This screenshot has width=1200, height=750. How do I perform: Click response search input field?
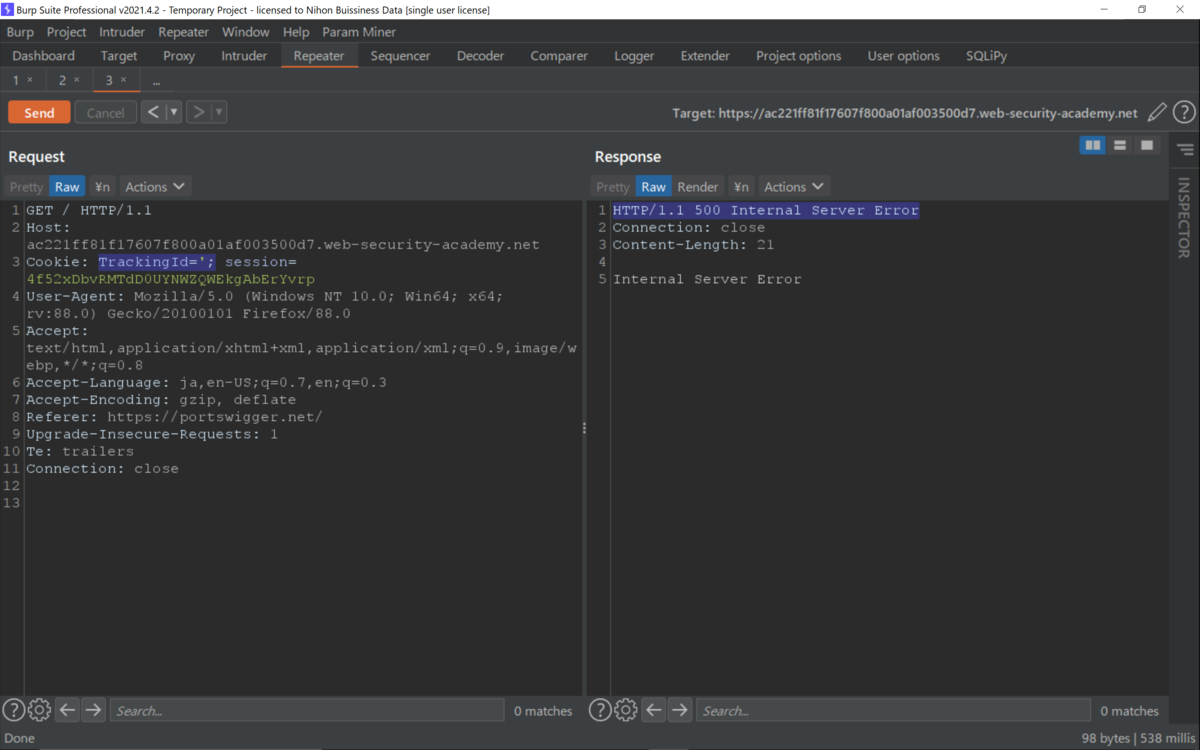893,710
